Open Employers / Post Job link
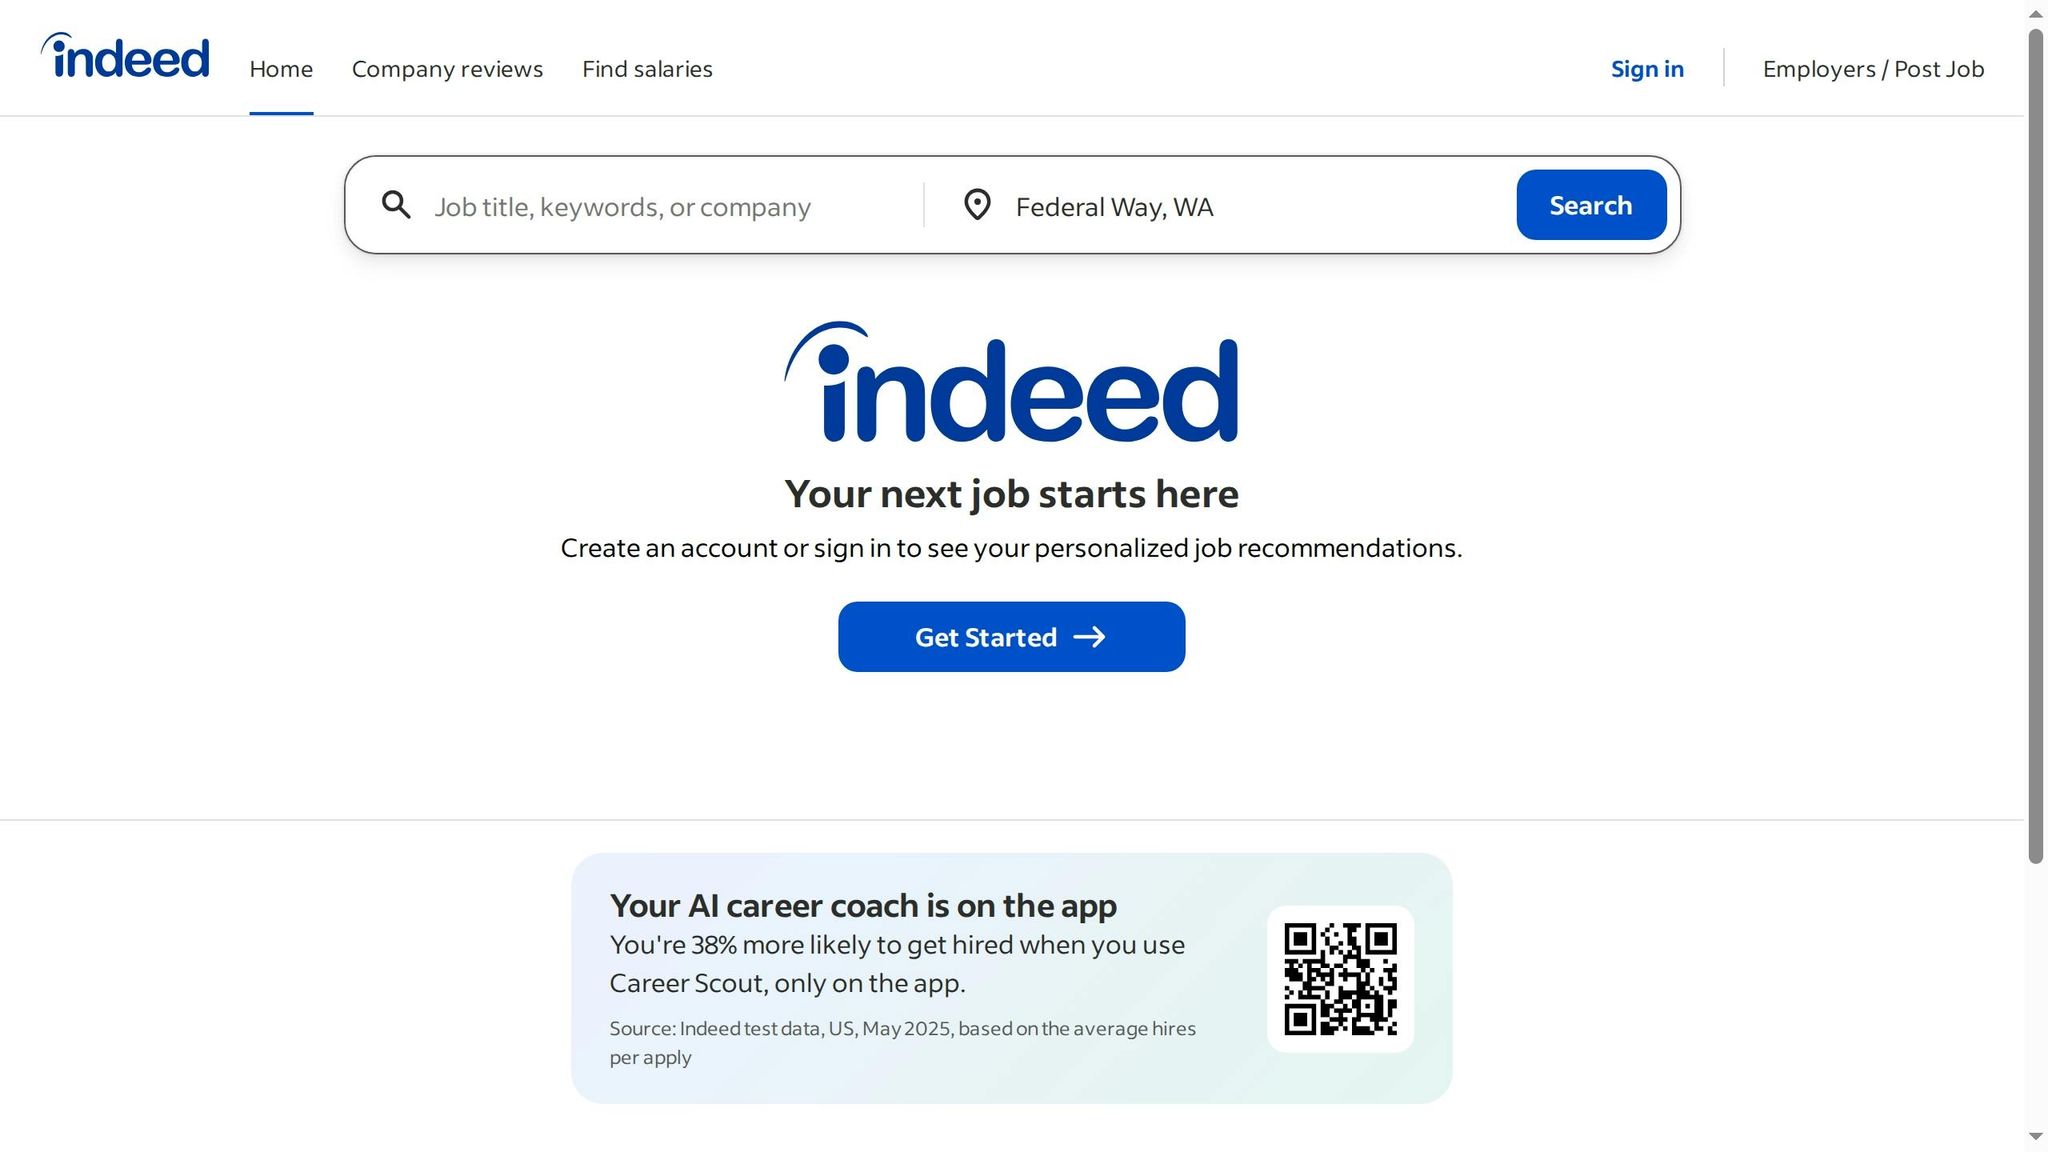The image size is (2048, 1152). (1873, 69)
